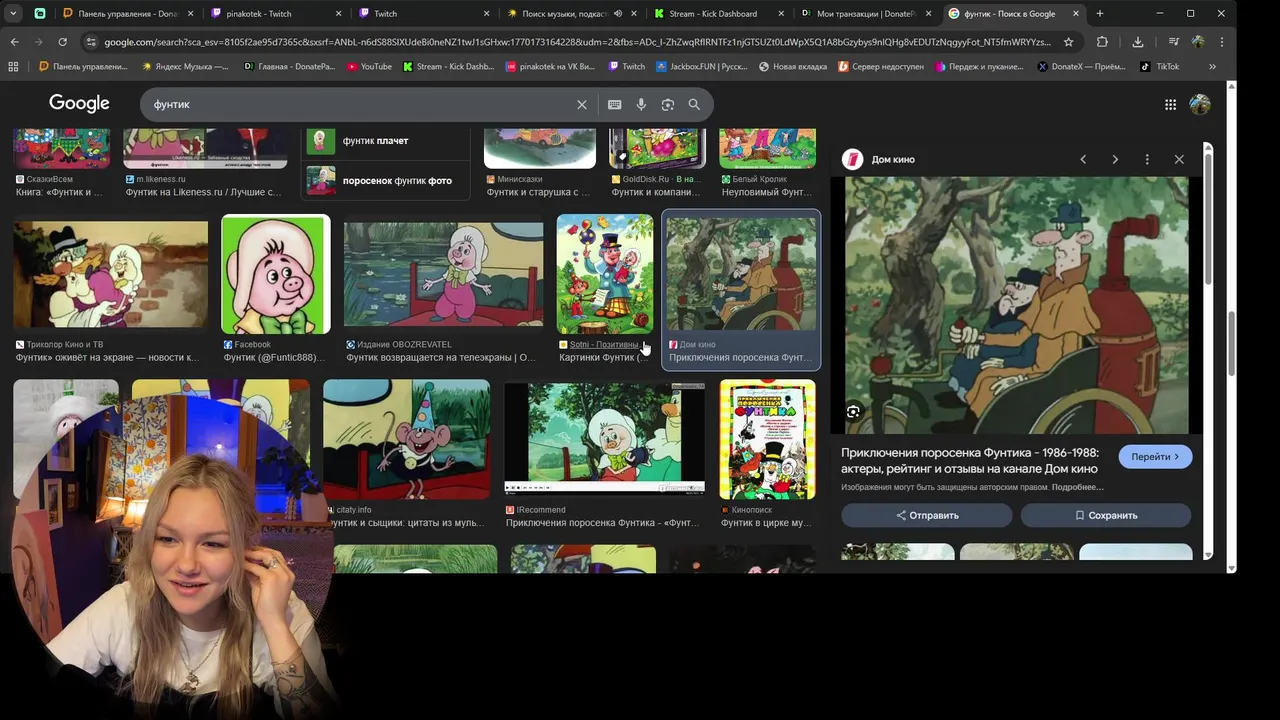The image size is (1280, 720).
Task: Select suggestion фунтик плачет
Action: click(385, 140)
